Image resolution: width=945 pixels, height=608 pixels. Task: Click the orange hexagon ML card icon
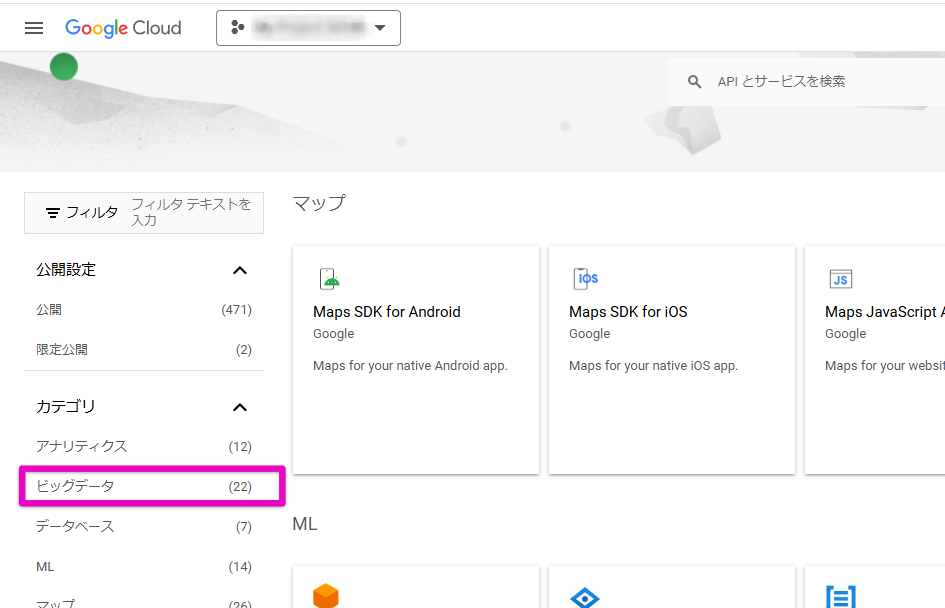tap(326, 595)
